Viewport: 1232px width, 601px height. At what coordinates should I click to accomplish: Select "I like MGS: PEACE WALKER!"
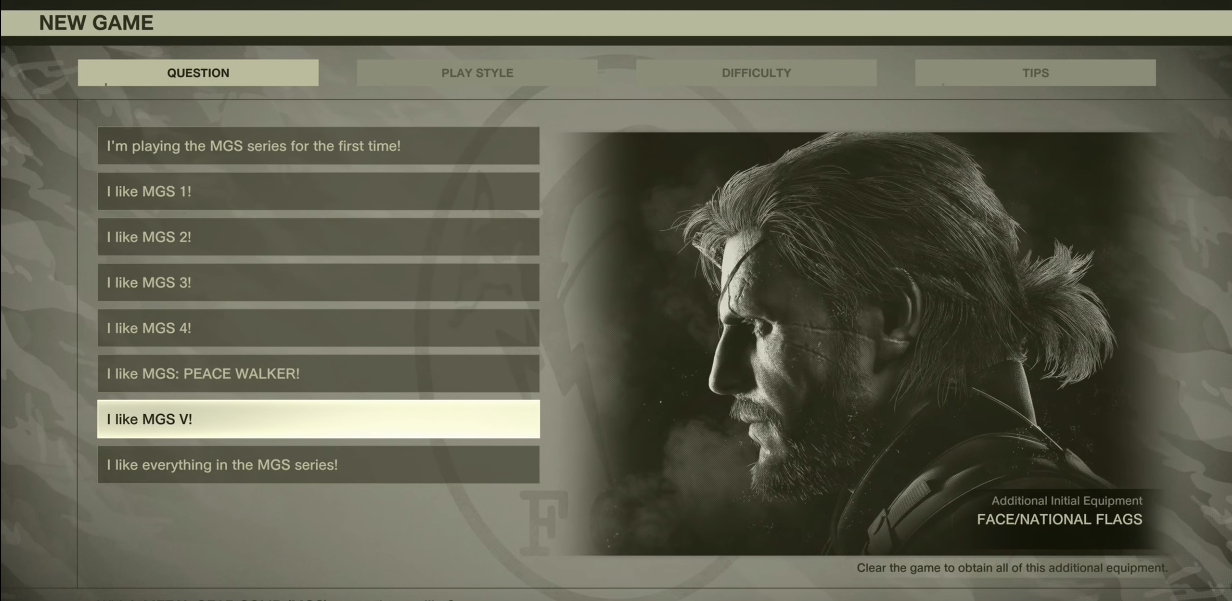pyautogui.click(x=318, y=373)
